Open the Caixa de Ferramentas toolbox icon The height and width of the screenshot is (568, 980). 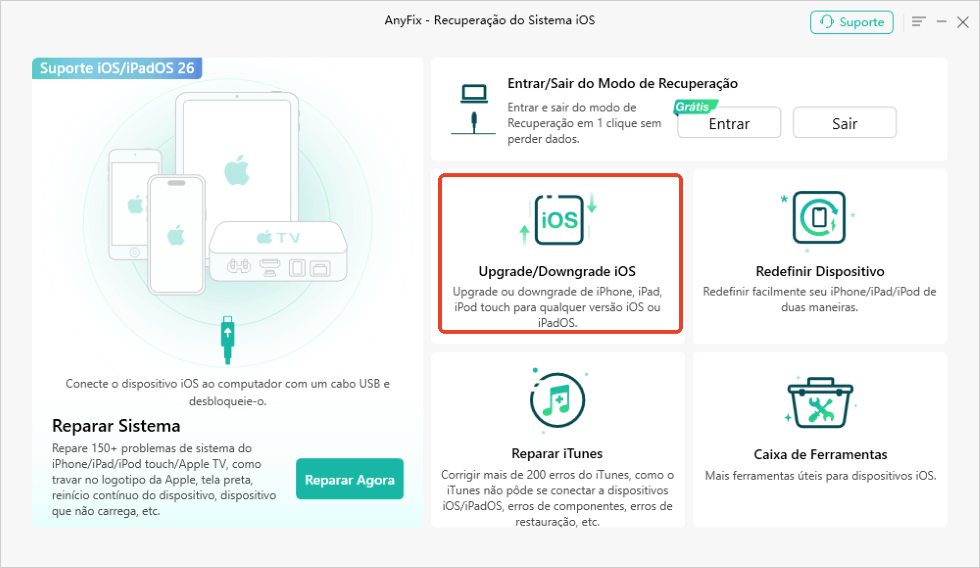coord(820,402)
